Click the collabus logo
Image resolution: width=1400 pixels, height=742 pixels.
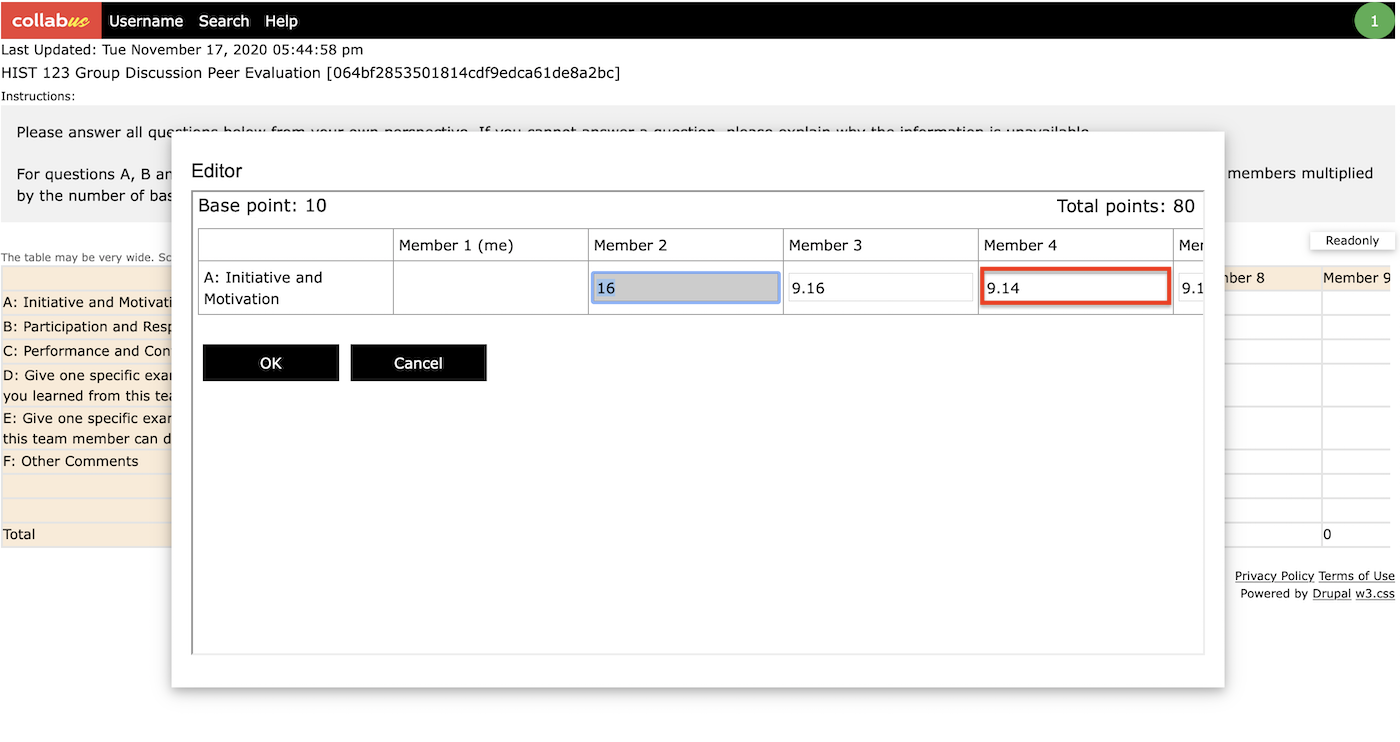51,20
